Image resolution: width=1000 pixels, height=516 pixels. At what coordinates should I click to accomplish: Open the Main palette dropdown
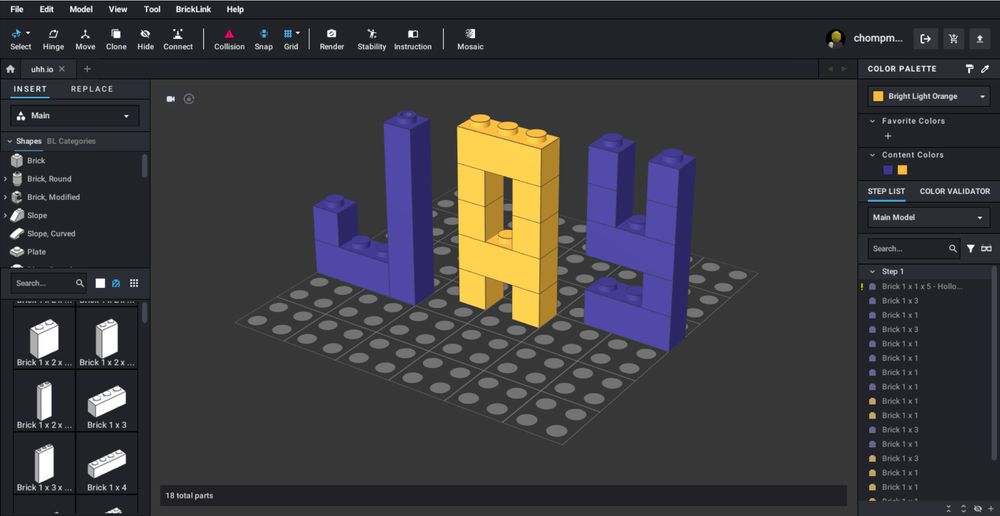(75, 115)
